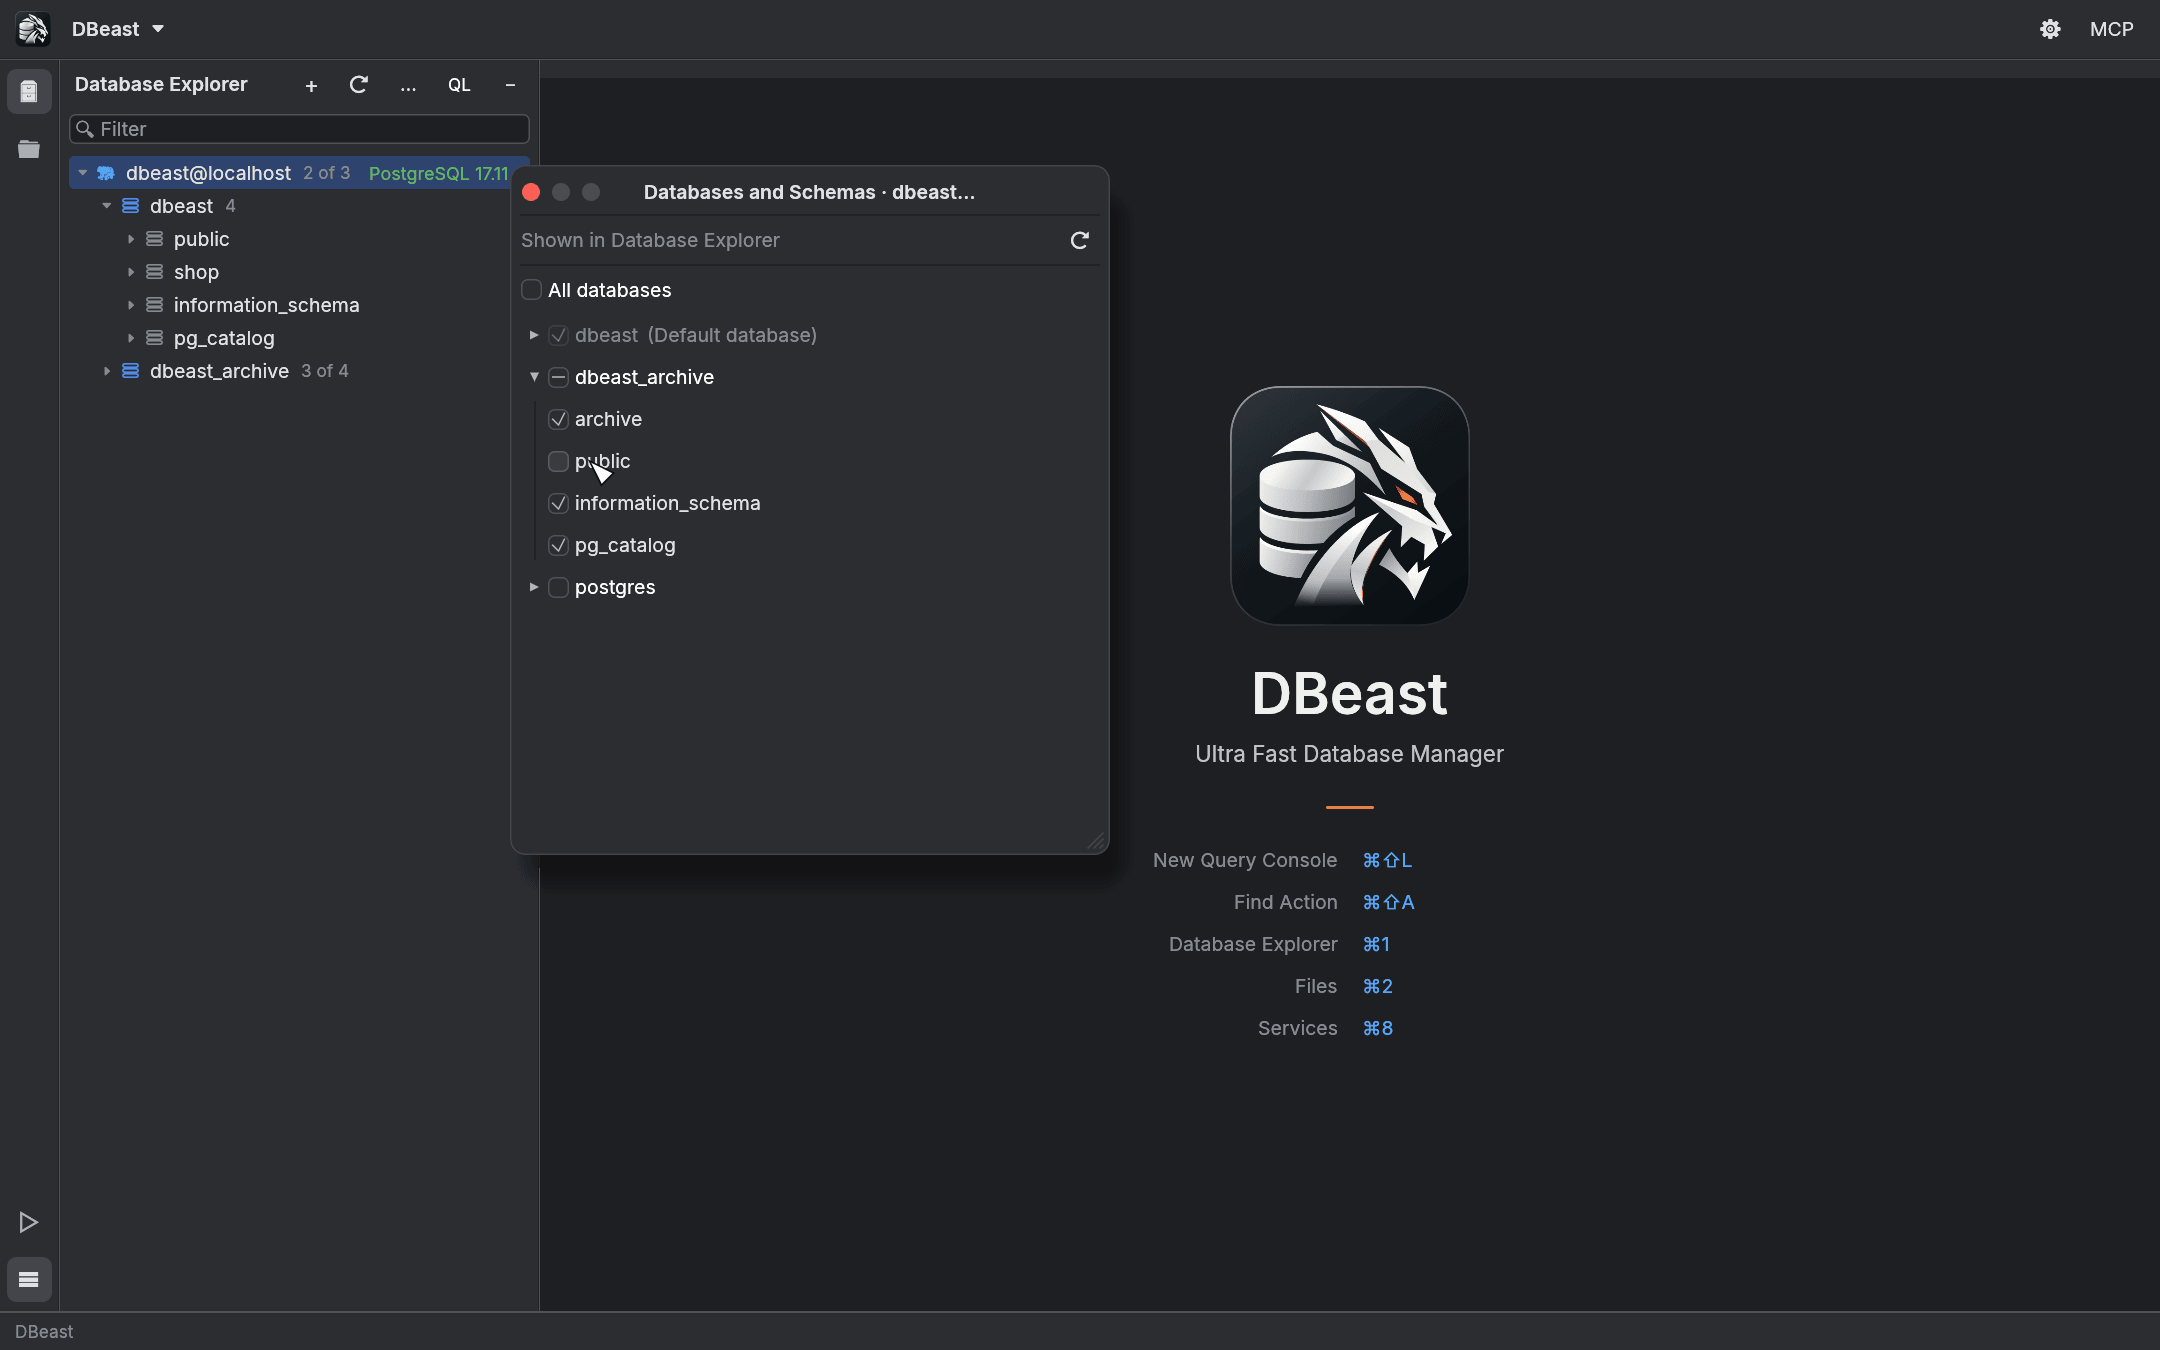Check the postgres database checkbox

click(x=559, y=587)
